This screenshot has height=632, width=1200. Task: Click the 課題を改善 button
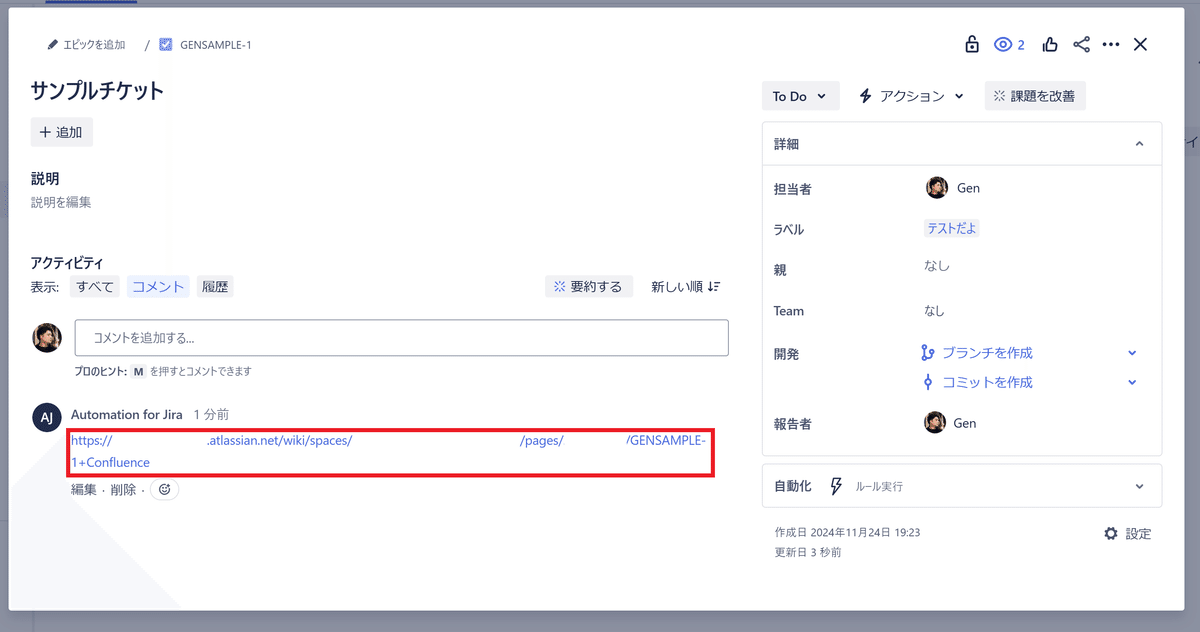1035,96
